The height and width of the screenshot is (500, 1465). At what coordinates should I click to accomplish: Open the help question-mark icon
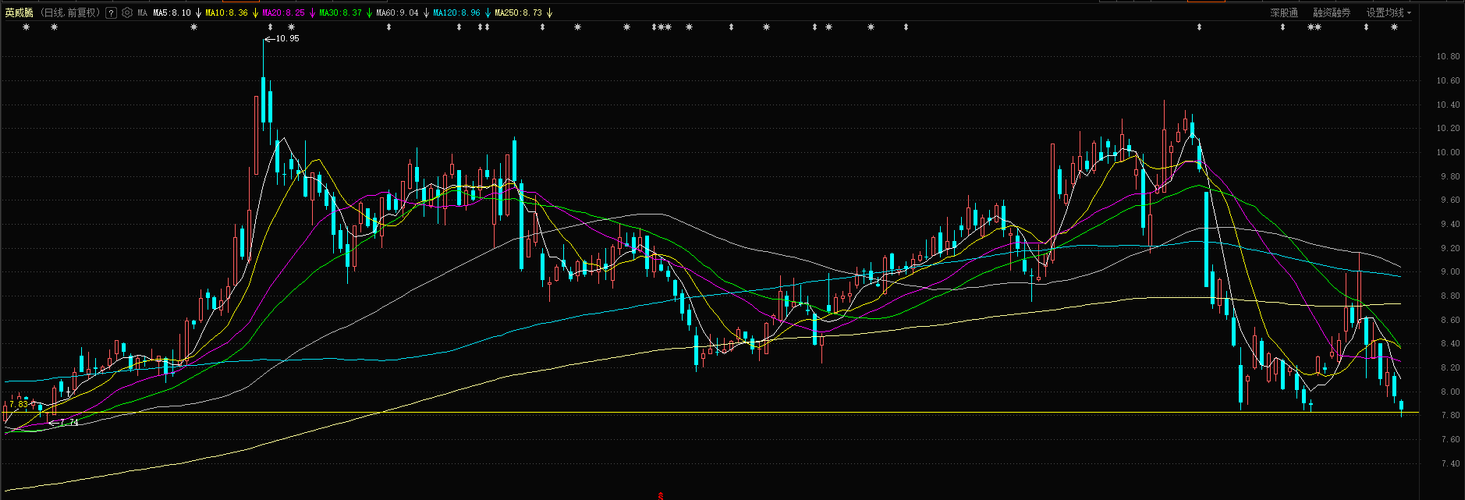[x=111, y=13]
